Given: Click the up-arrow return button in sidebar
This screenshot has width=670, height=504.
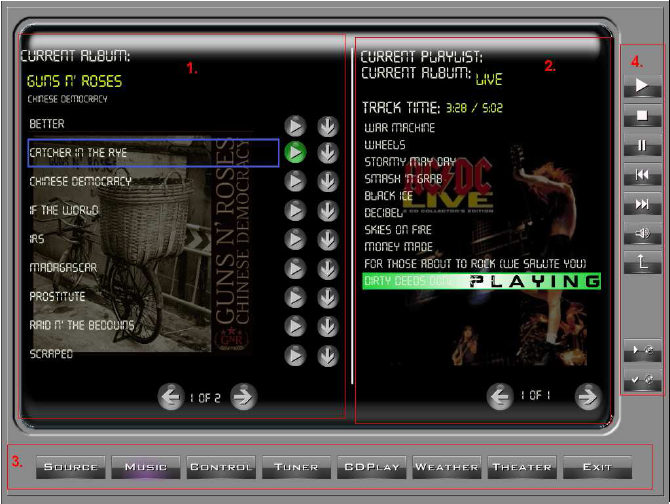Looking at the screenshot, I should click(x=642, y=263).
